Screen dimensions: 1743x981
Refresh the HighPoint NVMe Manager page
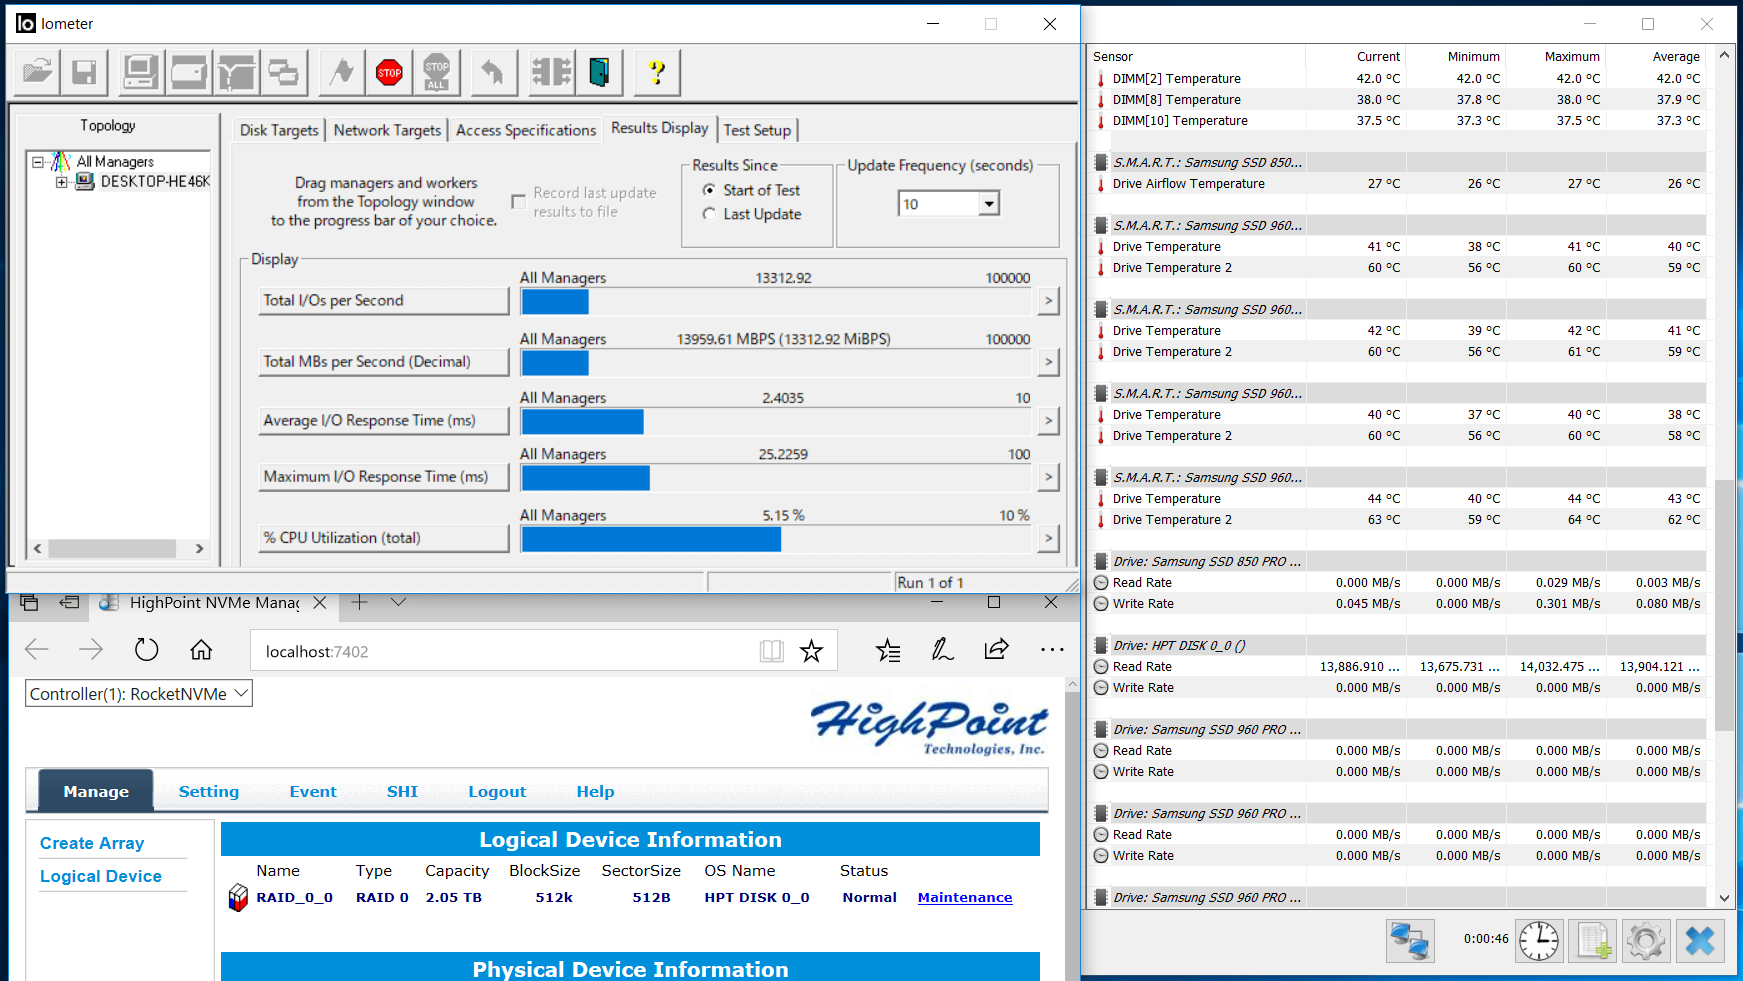(146, 650)
